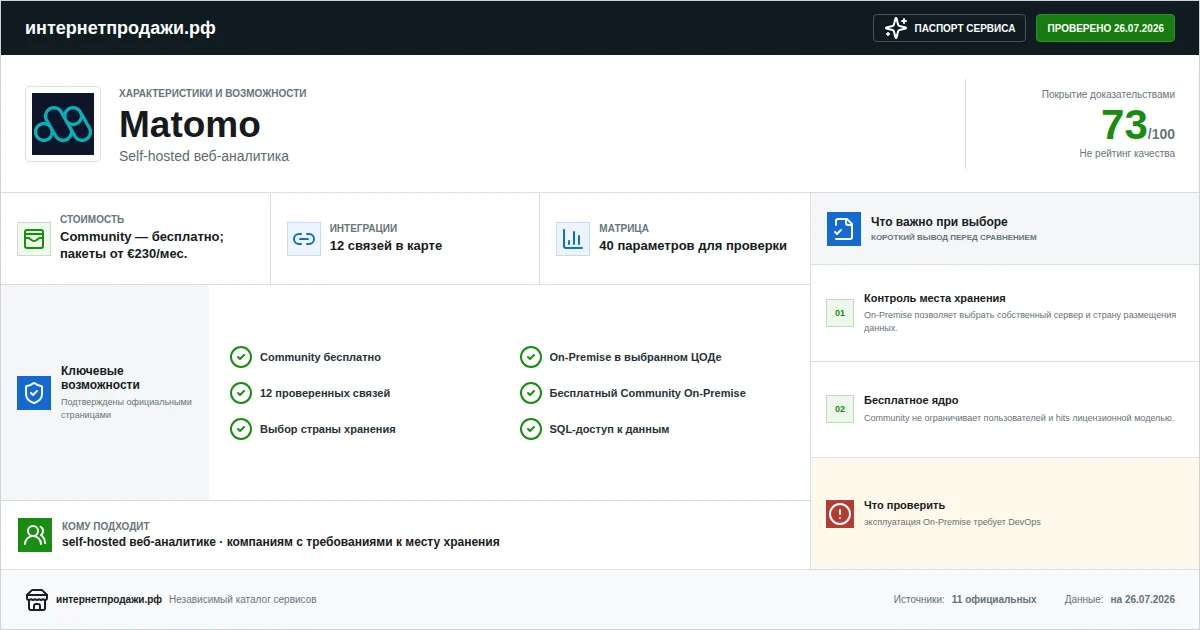This screenshot has height=630, width=1200.
Task: Click the checkmark beside On-Premise в выбранном ЦОДе
Action: [x=531, y=357]
